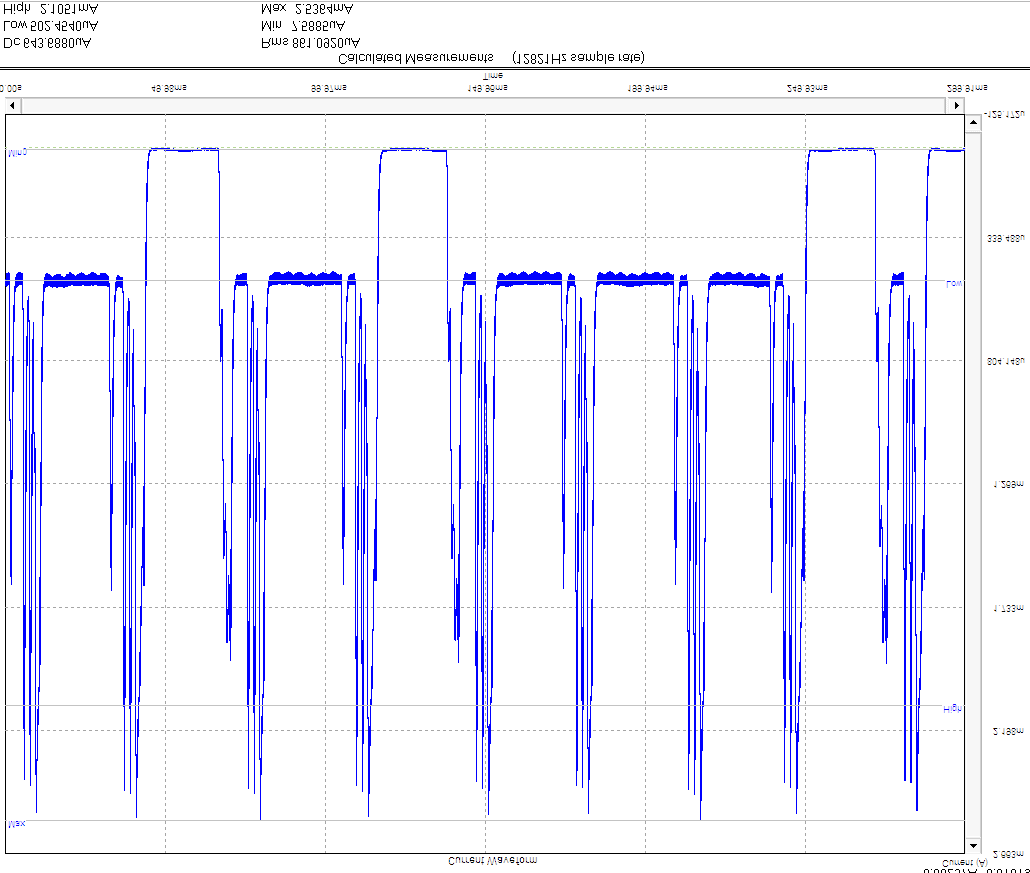This screenshot has width=1030, height=873.
Task: Click the High 2.1051mA measurement
Action: (x=51, y=9)
